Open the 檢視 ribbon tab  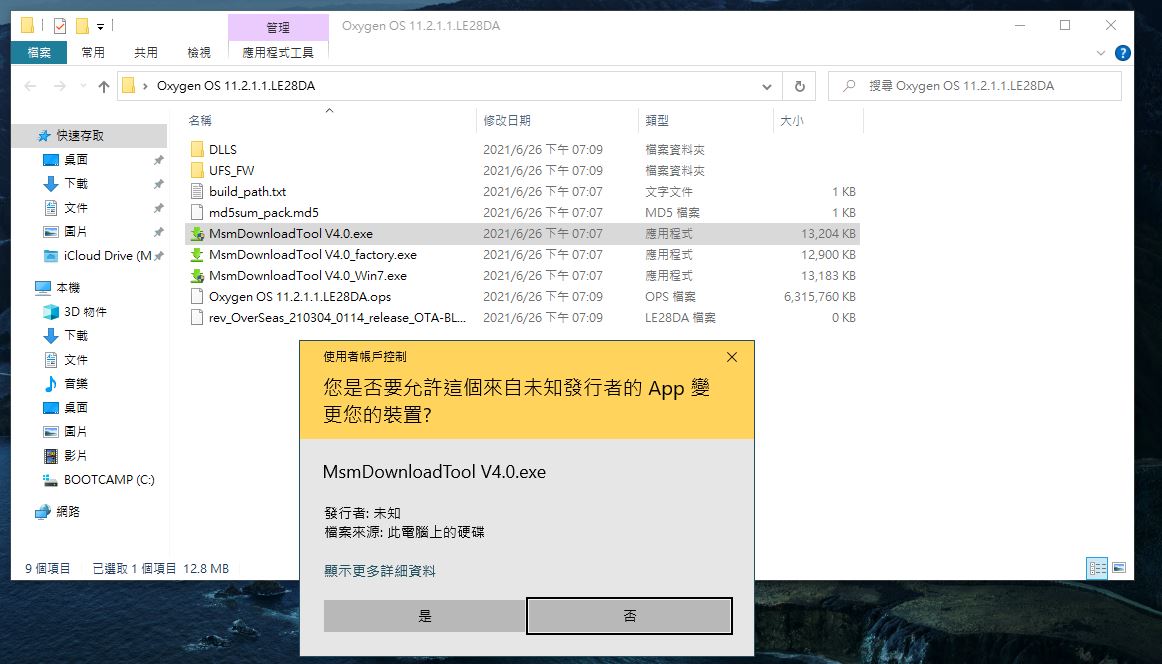coord(199,53)
